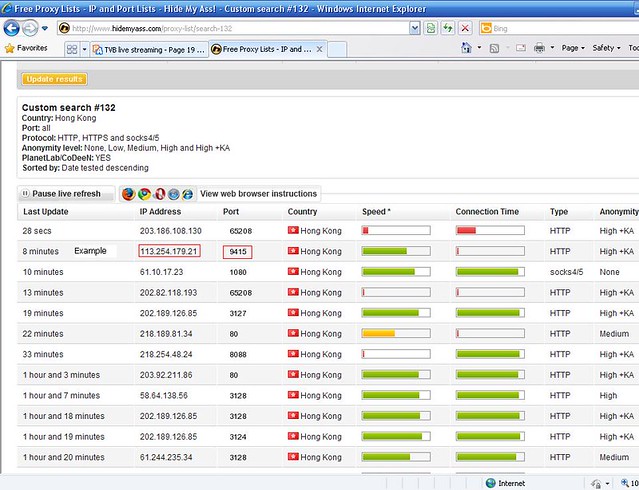Click the Compatibility View icon
This screenshot has height=490, width=639.
coord(431,29)
